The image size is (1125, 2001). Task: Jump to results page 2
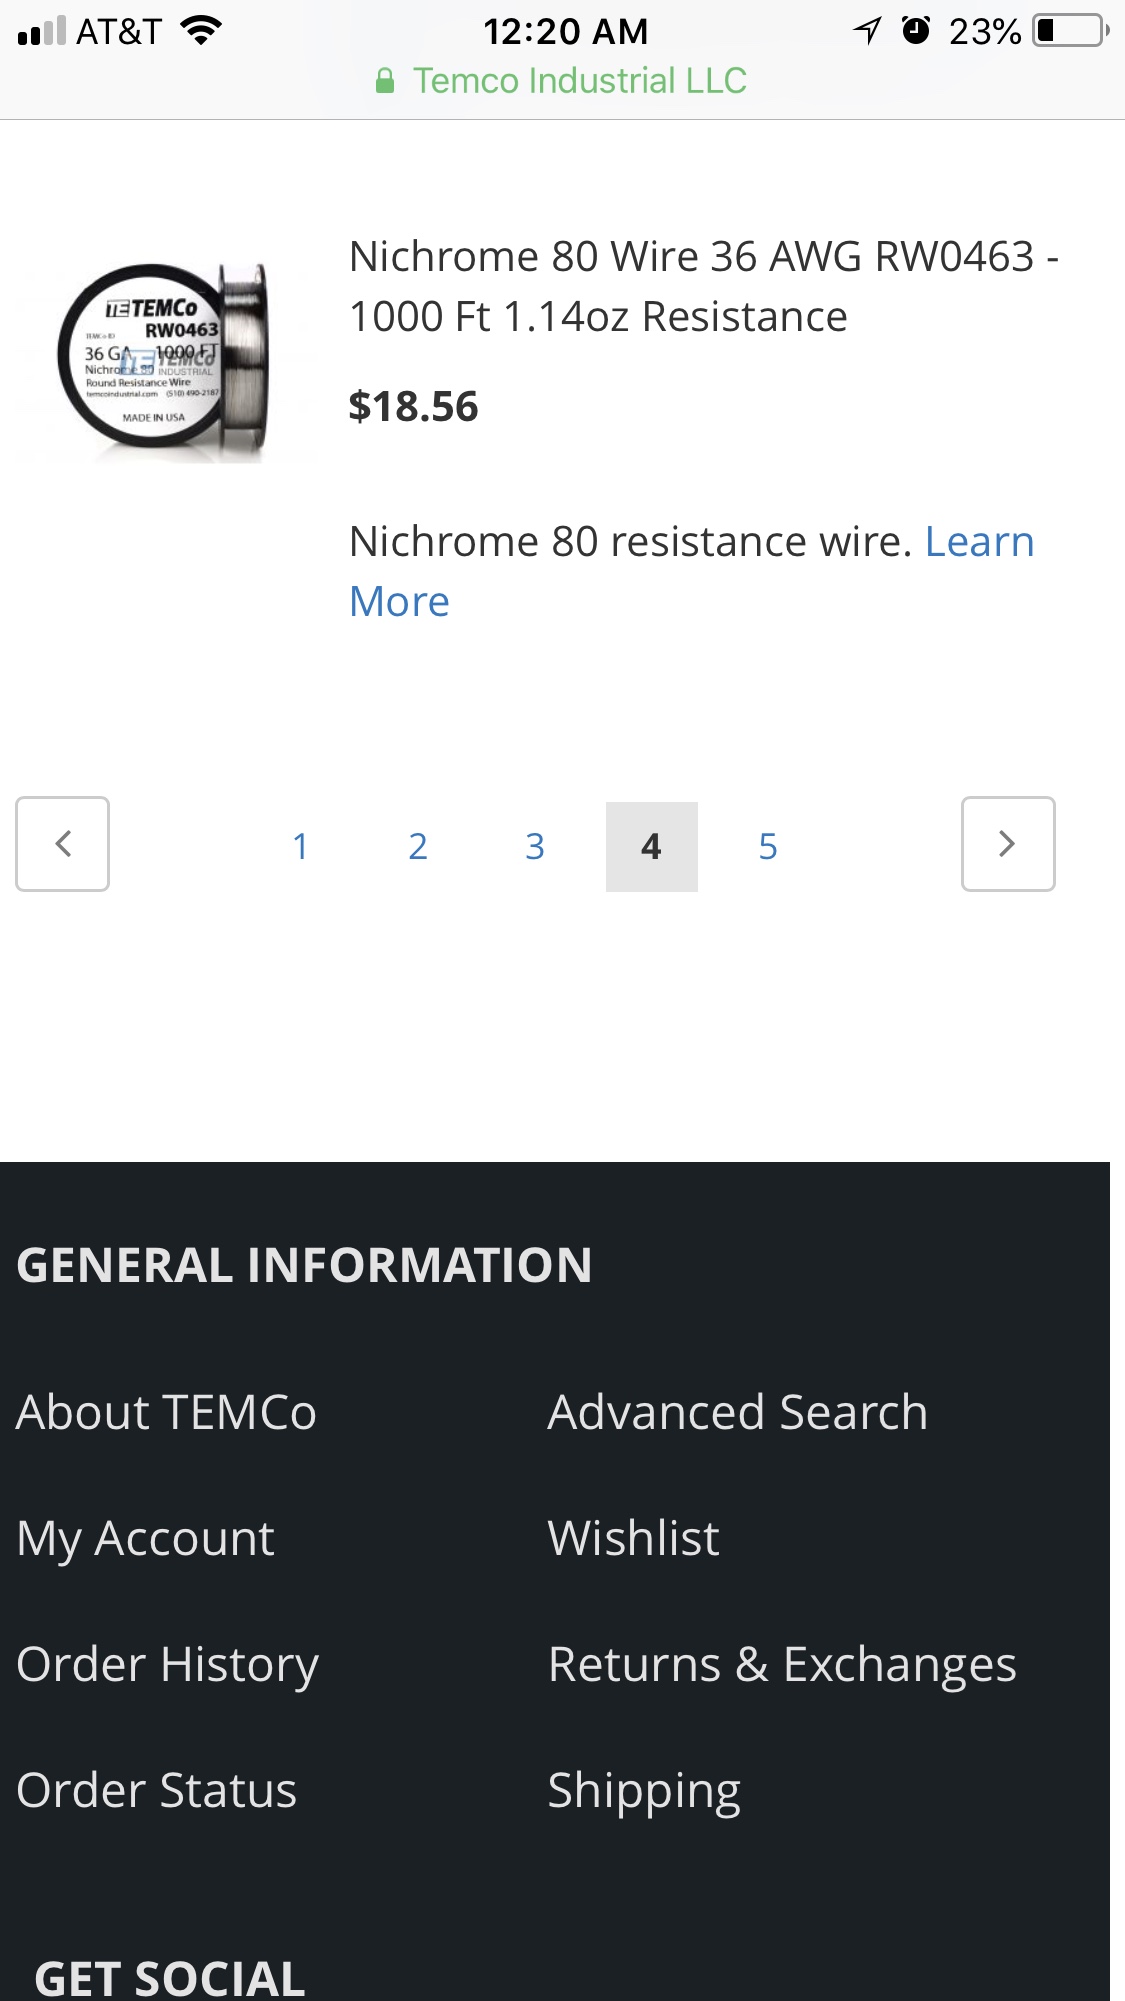click(x=418, y=847)
